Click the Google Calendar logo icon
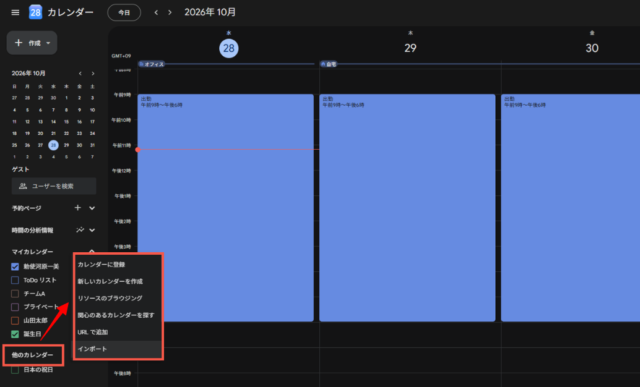The height and width of the screenshot is (387, 640). pyautogui.click(x=36, y=12)
